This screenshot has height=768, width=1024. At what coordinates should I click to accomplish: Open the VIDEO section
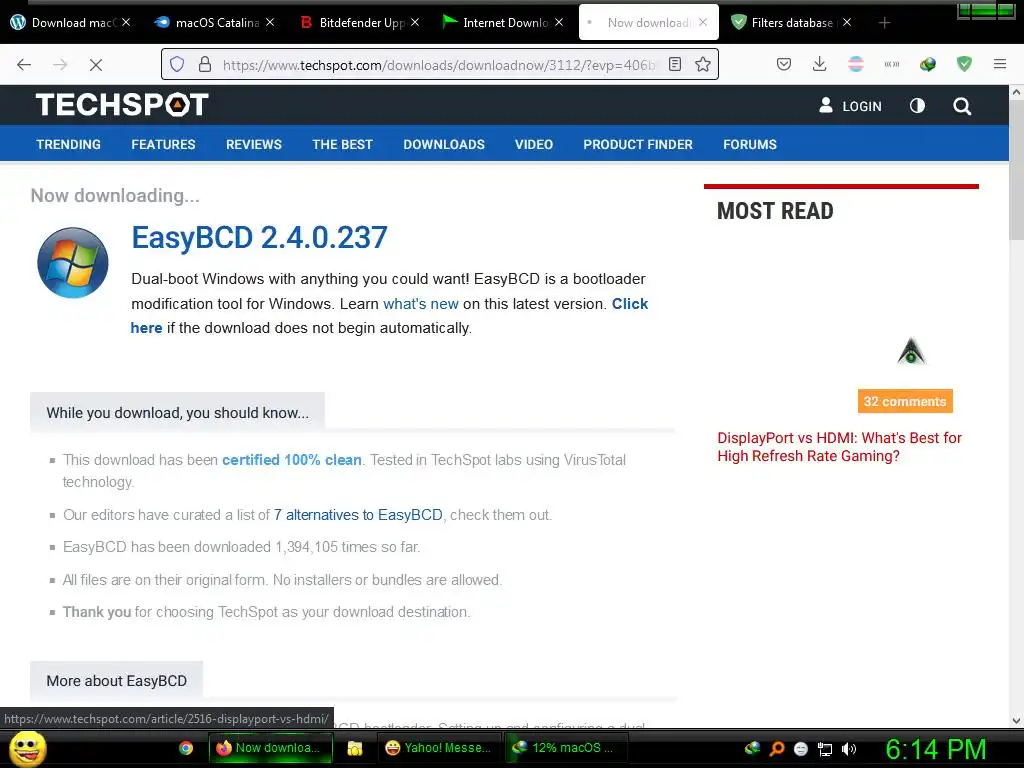coord(534,144)
